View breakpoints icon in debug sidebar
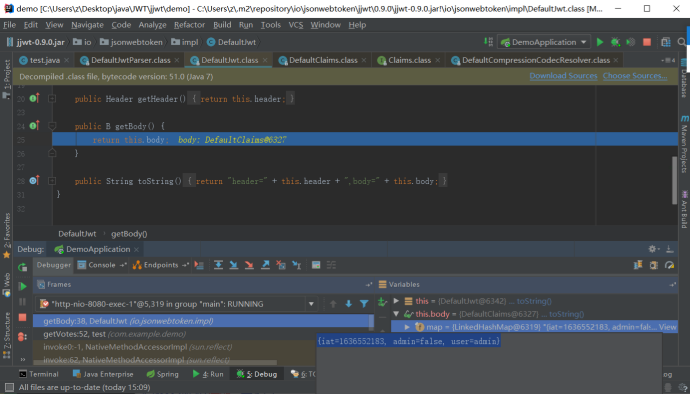Screen dimensions: 690x394 [22, 337]
